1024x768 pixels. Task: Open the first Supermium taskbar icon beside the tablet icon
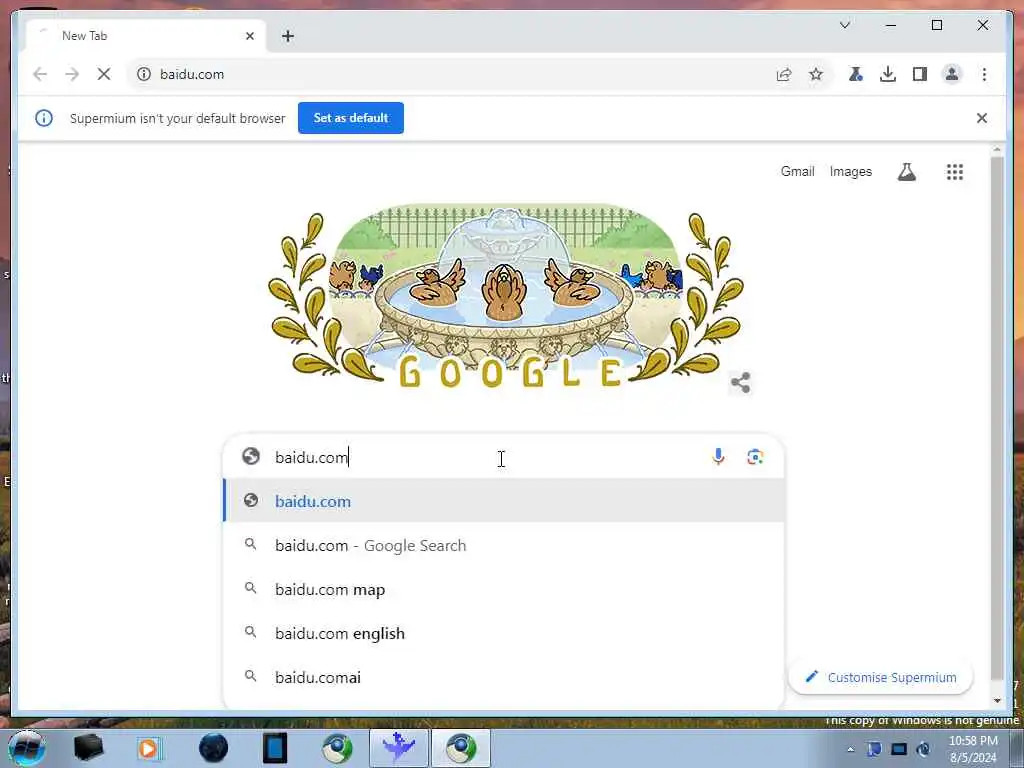pos(337,748)
